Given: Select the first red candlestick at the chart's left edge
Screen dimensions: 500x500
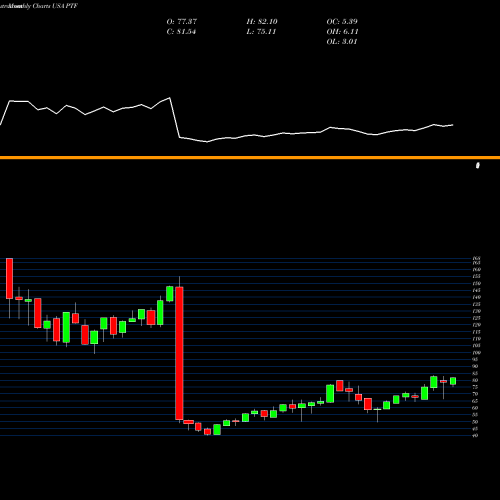Looking at the screenshot, I should pos(9,278).
